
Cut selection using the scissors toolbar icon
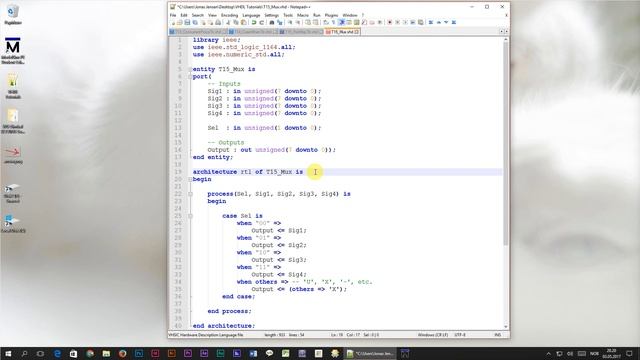228,22
